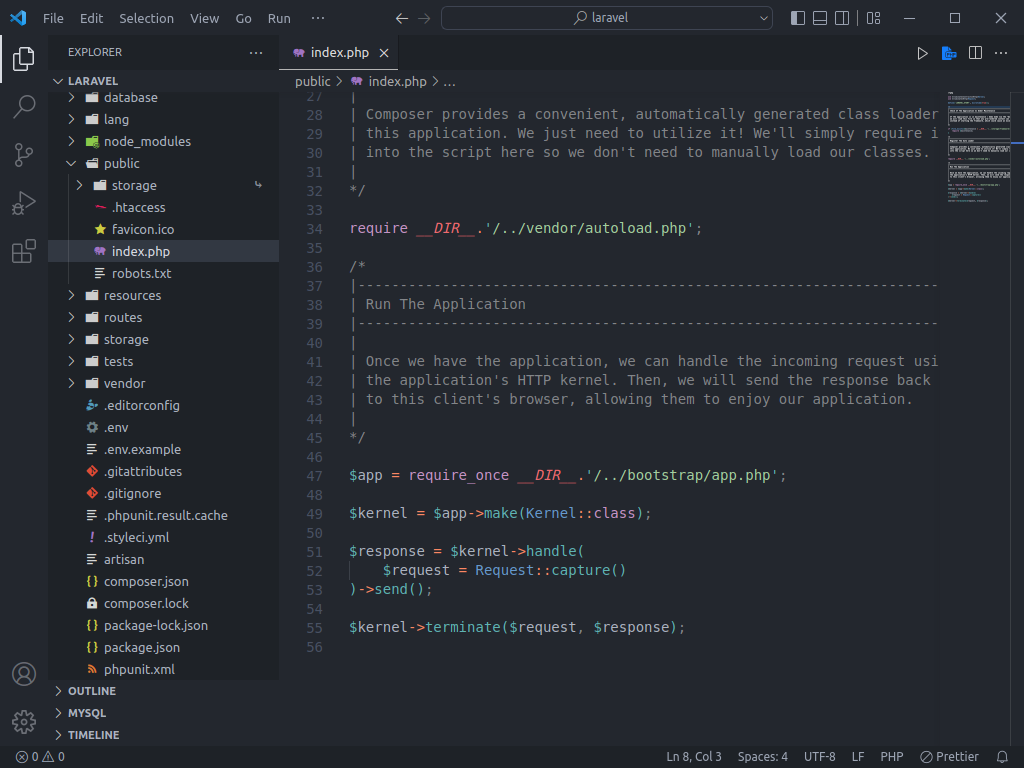The image size is (1024, 768).
Task: Expand the database folder
Action: (72, 97)
